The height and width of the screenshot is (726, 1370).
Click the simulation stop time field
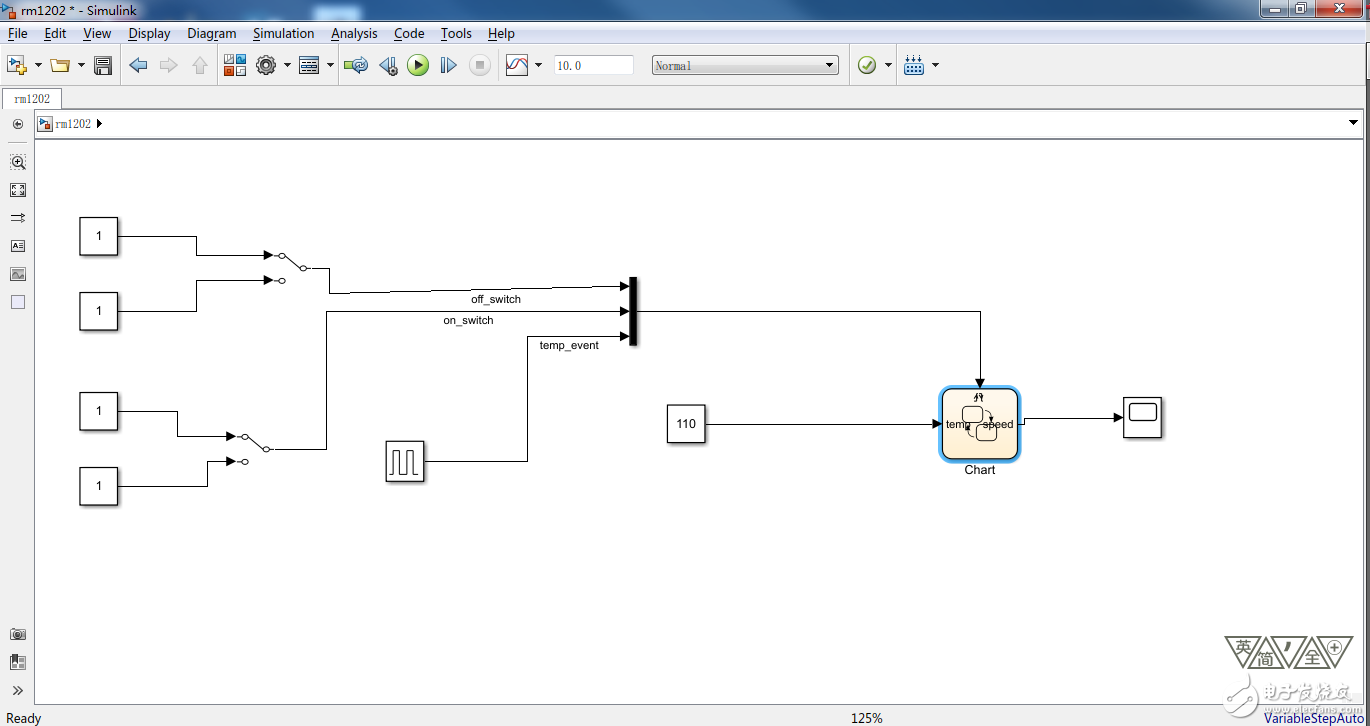(x=593, y=65)
